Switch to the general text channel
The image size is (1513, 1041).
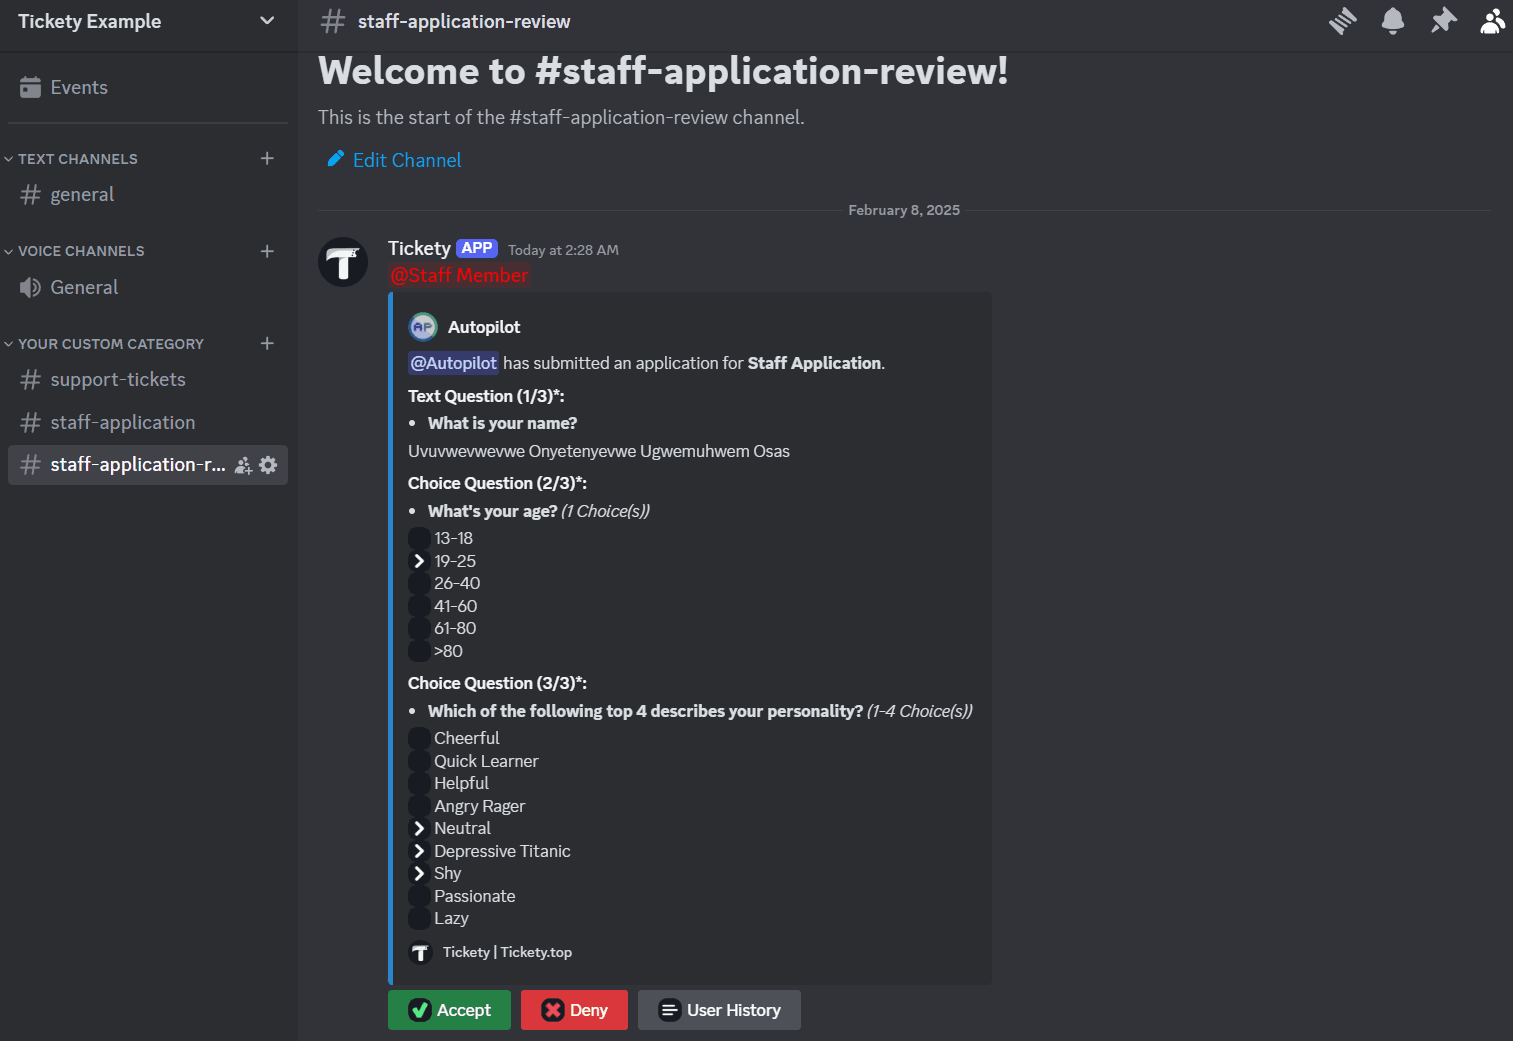(x=82, y=194)
